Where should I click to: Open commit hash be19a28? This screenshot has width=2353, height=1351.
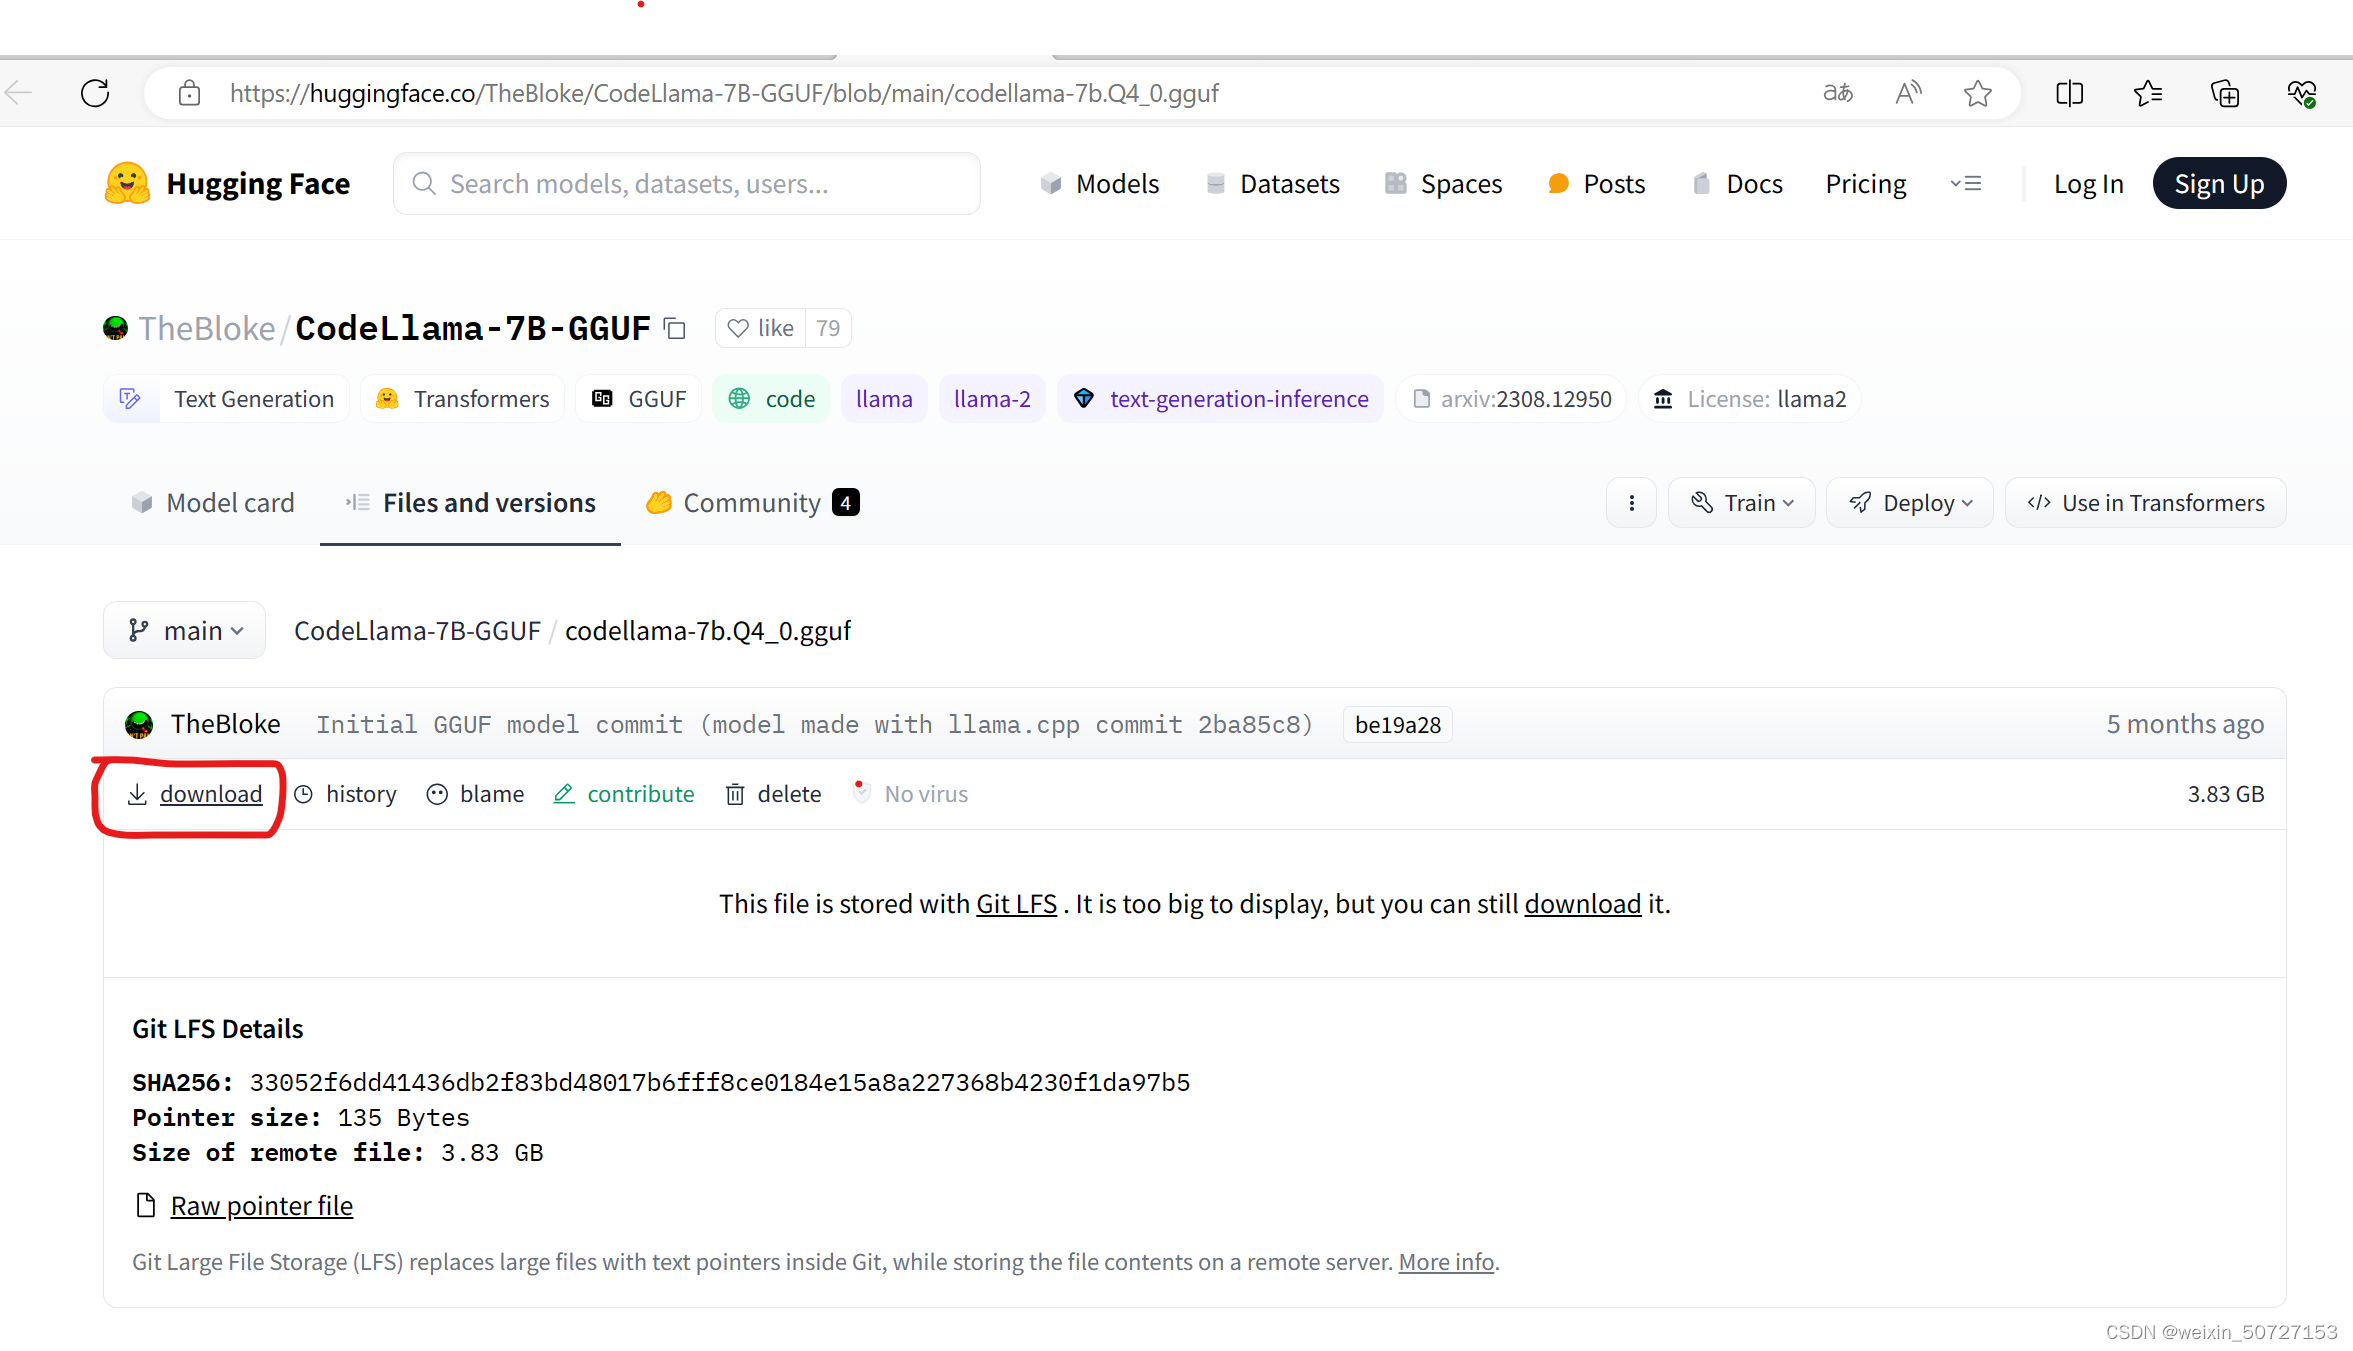(1398, 724)
